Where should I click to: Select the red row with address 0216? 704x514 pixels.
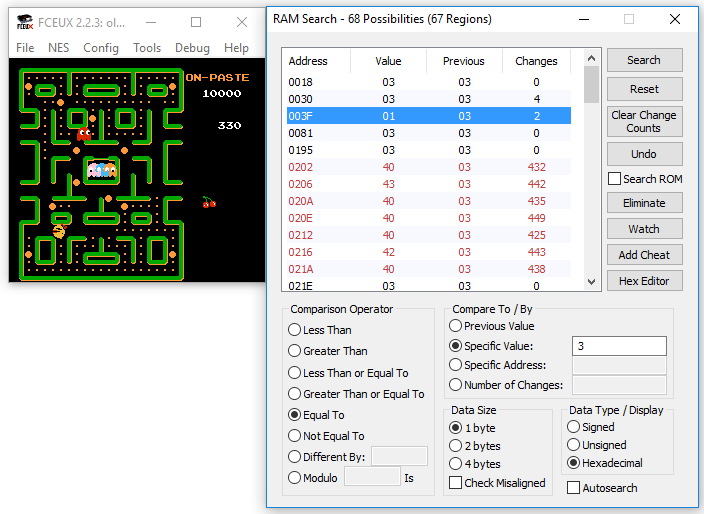429,252
